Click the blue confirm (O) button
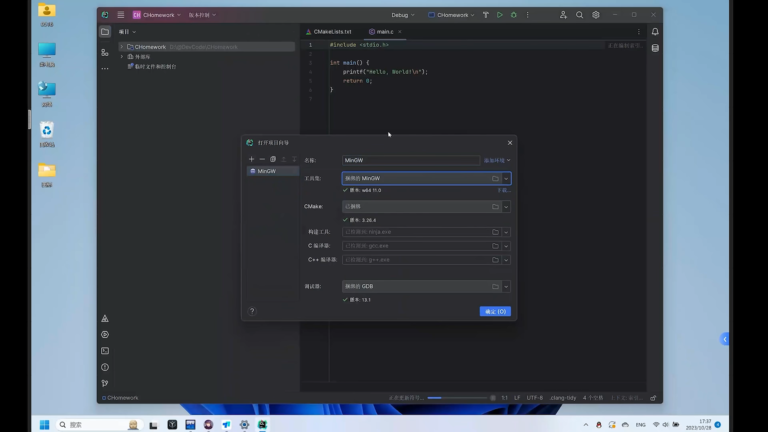 495,312
